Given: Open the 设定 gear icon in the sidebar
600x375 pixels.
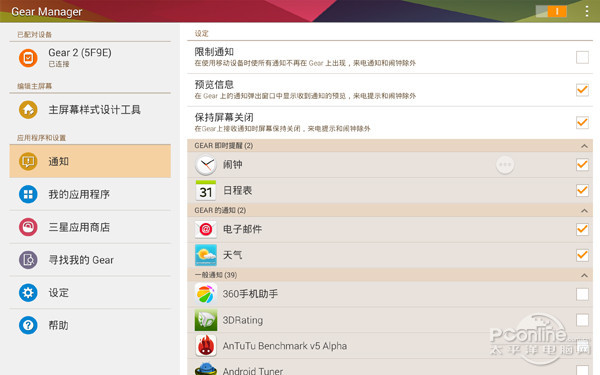Looking at the screenshot, I should coord(28,293).
